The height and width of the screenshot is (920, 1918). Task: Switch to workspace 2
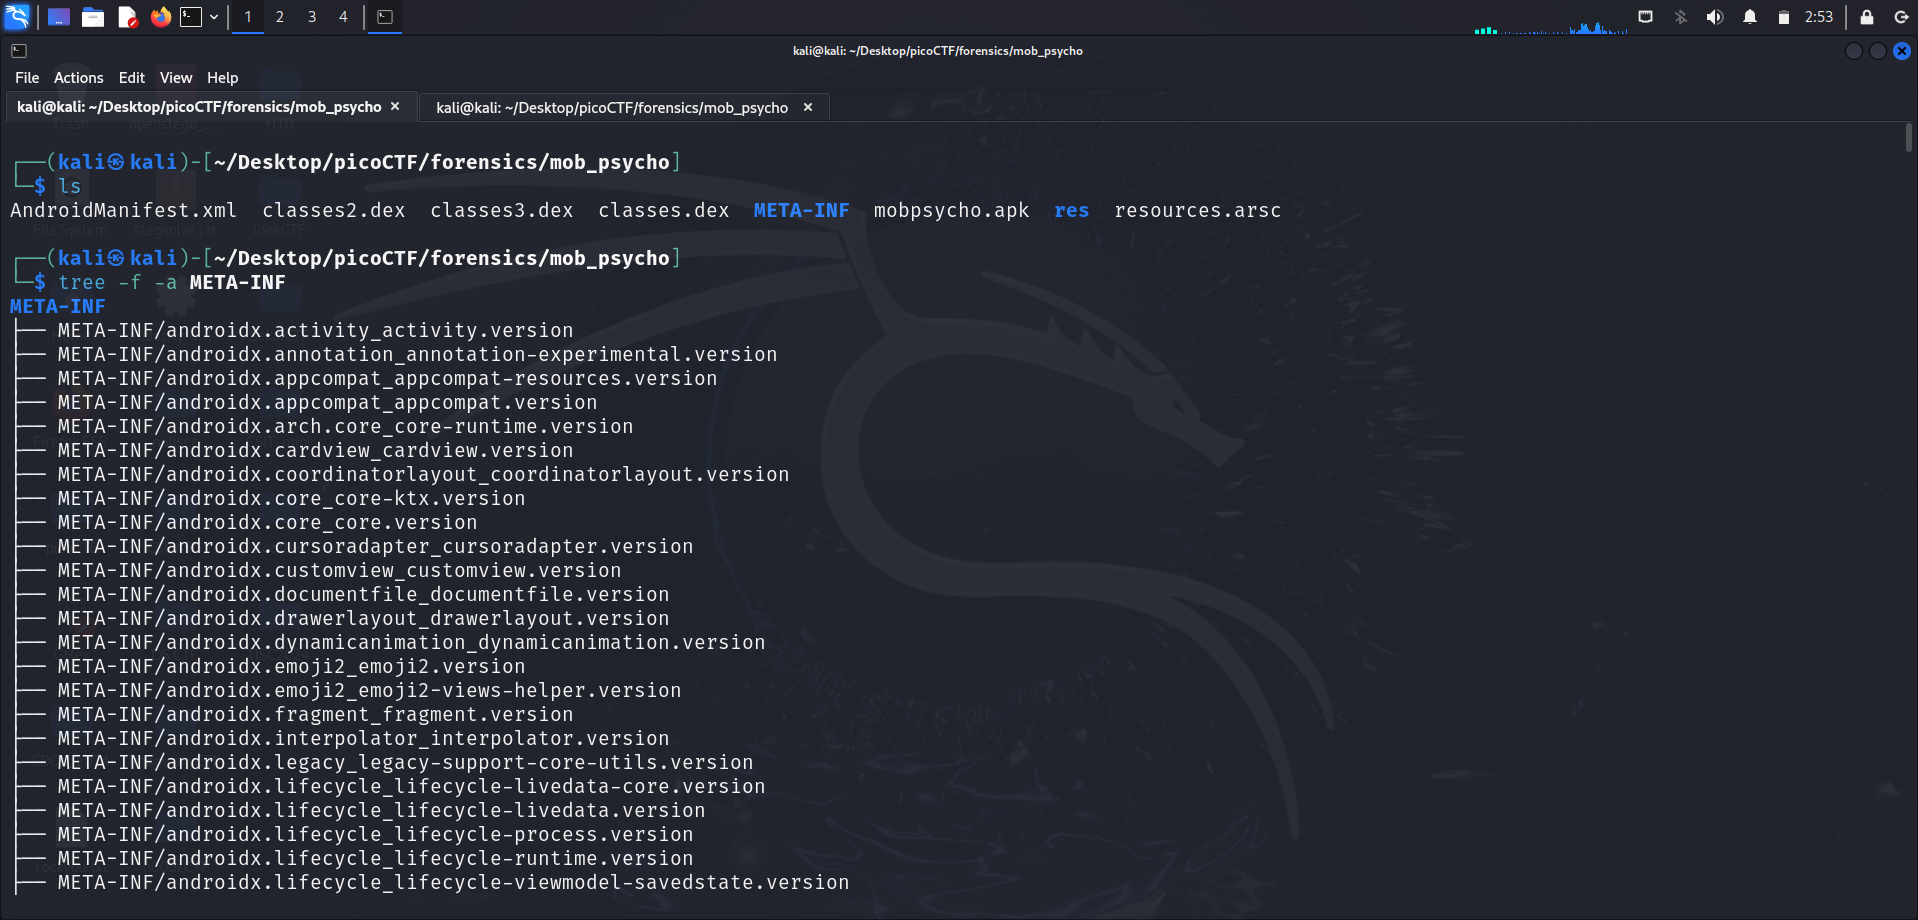click(x=280, y=17)
